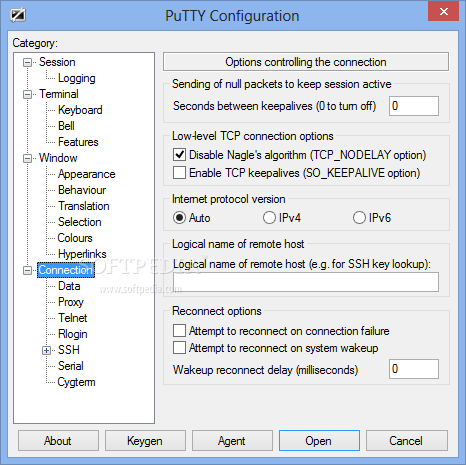Open the Bell settings category
This screenshot has height=465, width=466.
(66, 126)
